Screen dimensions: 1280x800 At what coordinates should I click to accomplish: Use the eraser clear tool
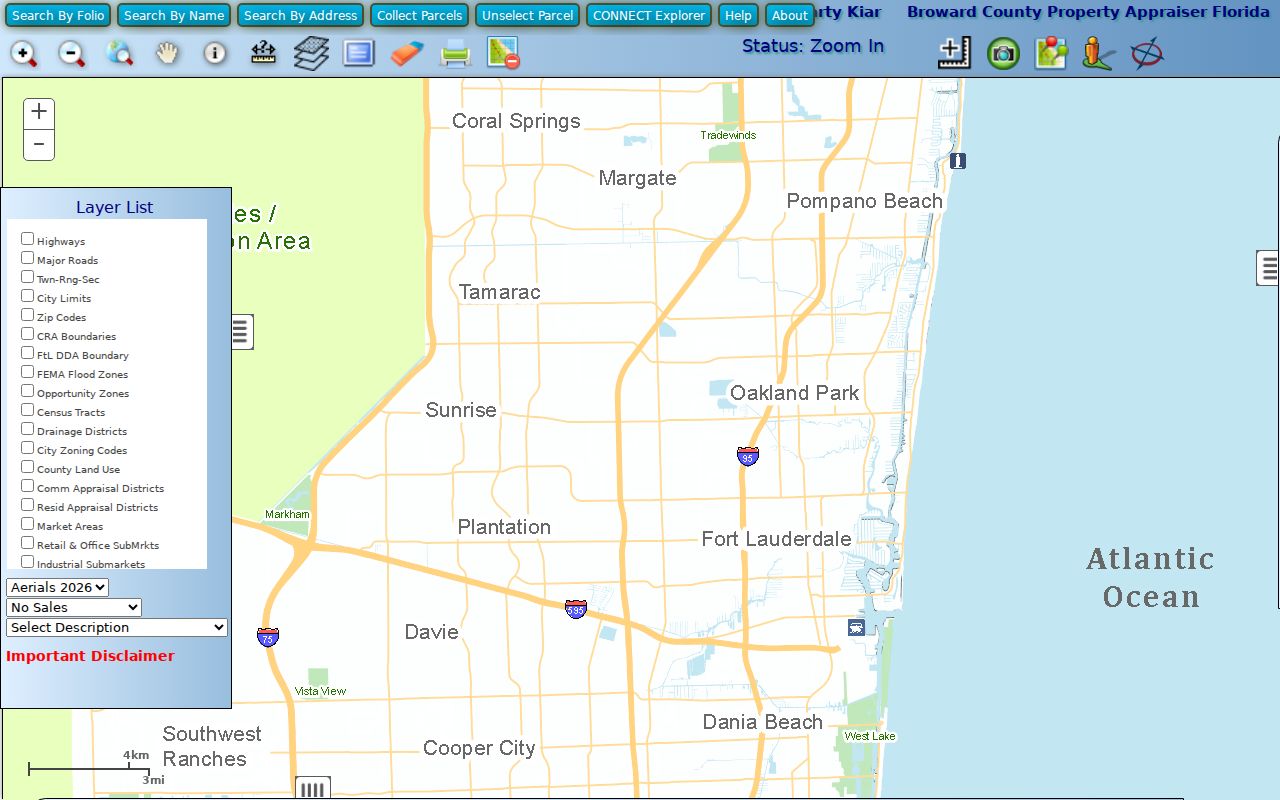coord(407,53)
